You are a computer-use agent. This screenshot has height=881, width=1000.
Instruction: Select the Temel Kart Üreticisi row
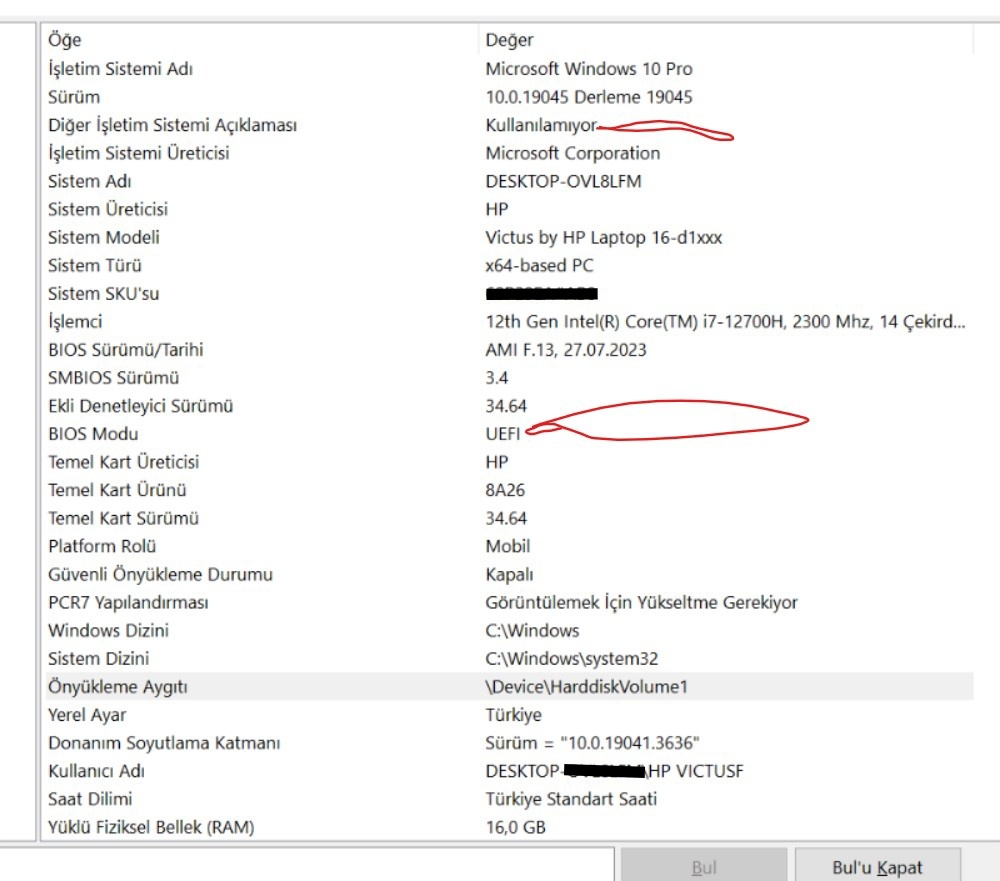pyautogui.click(x=124, y=462)
